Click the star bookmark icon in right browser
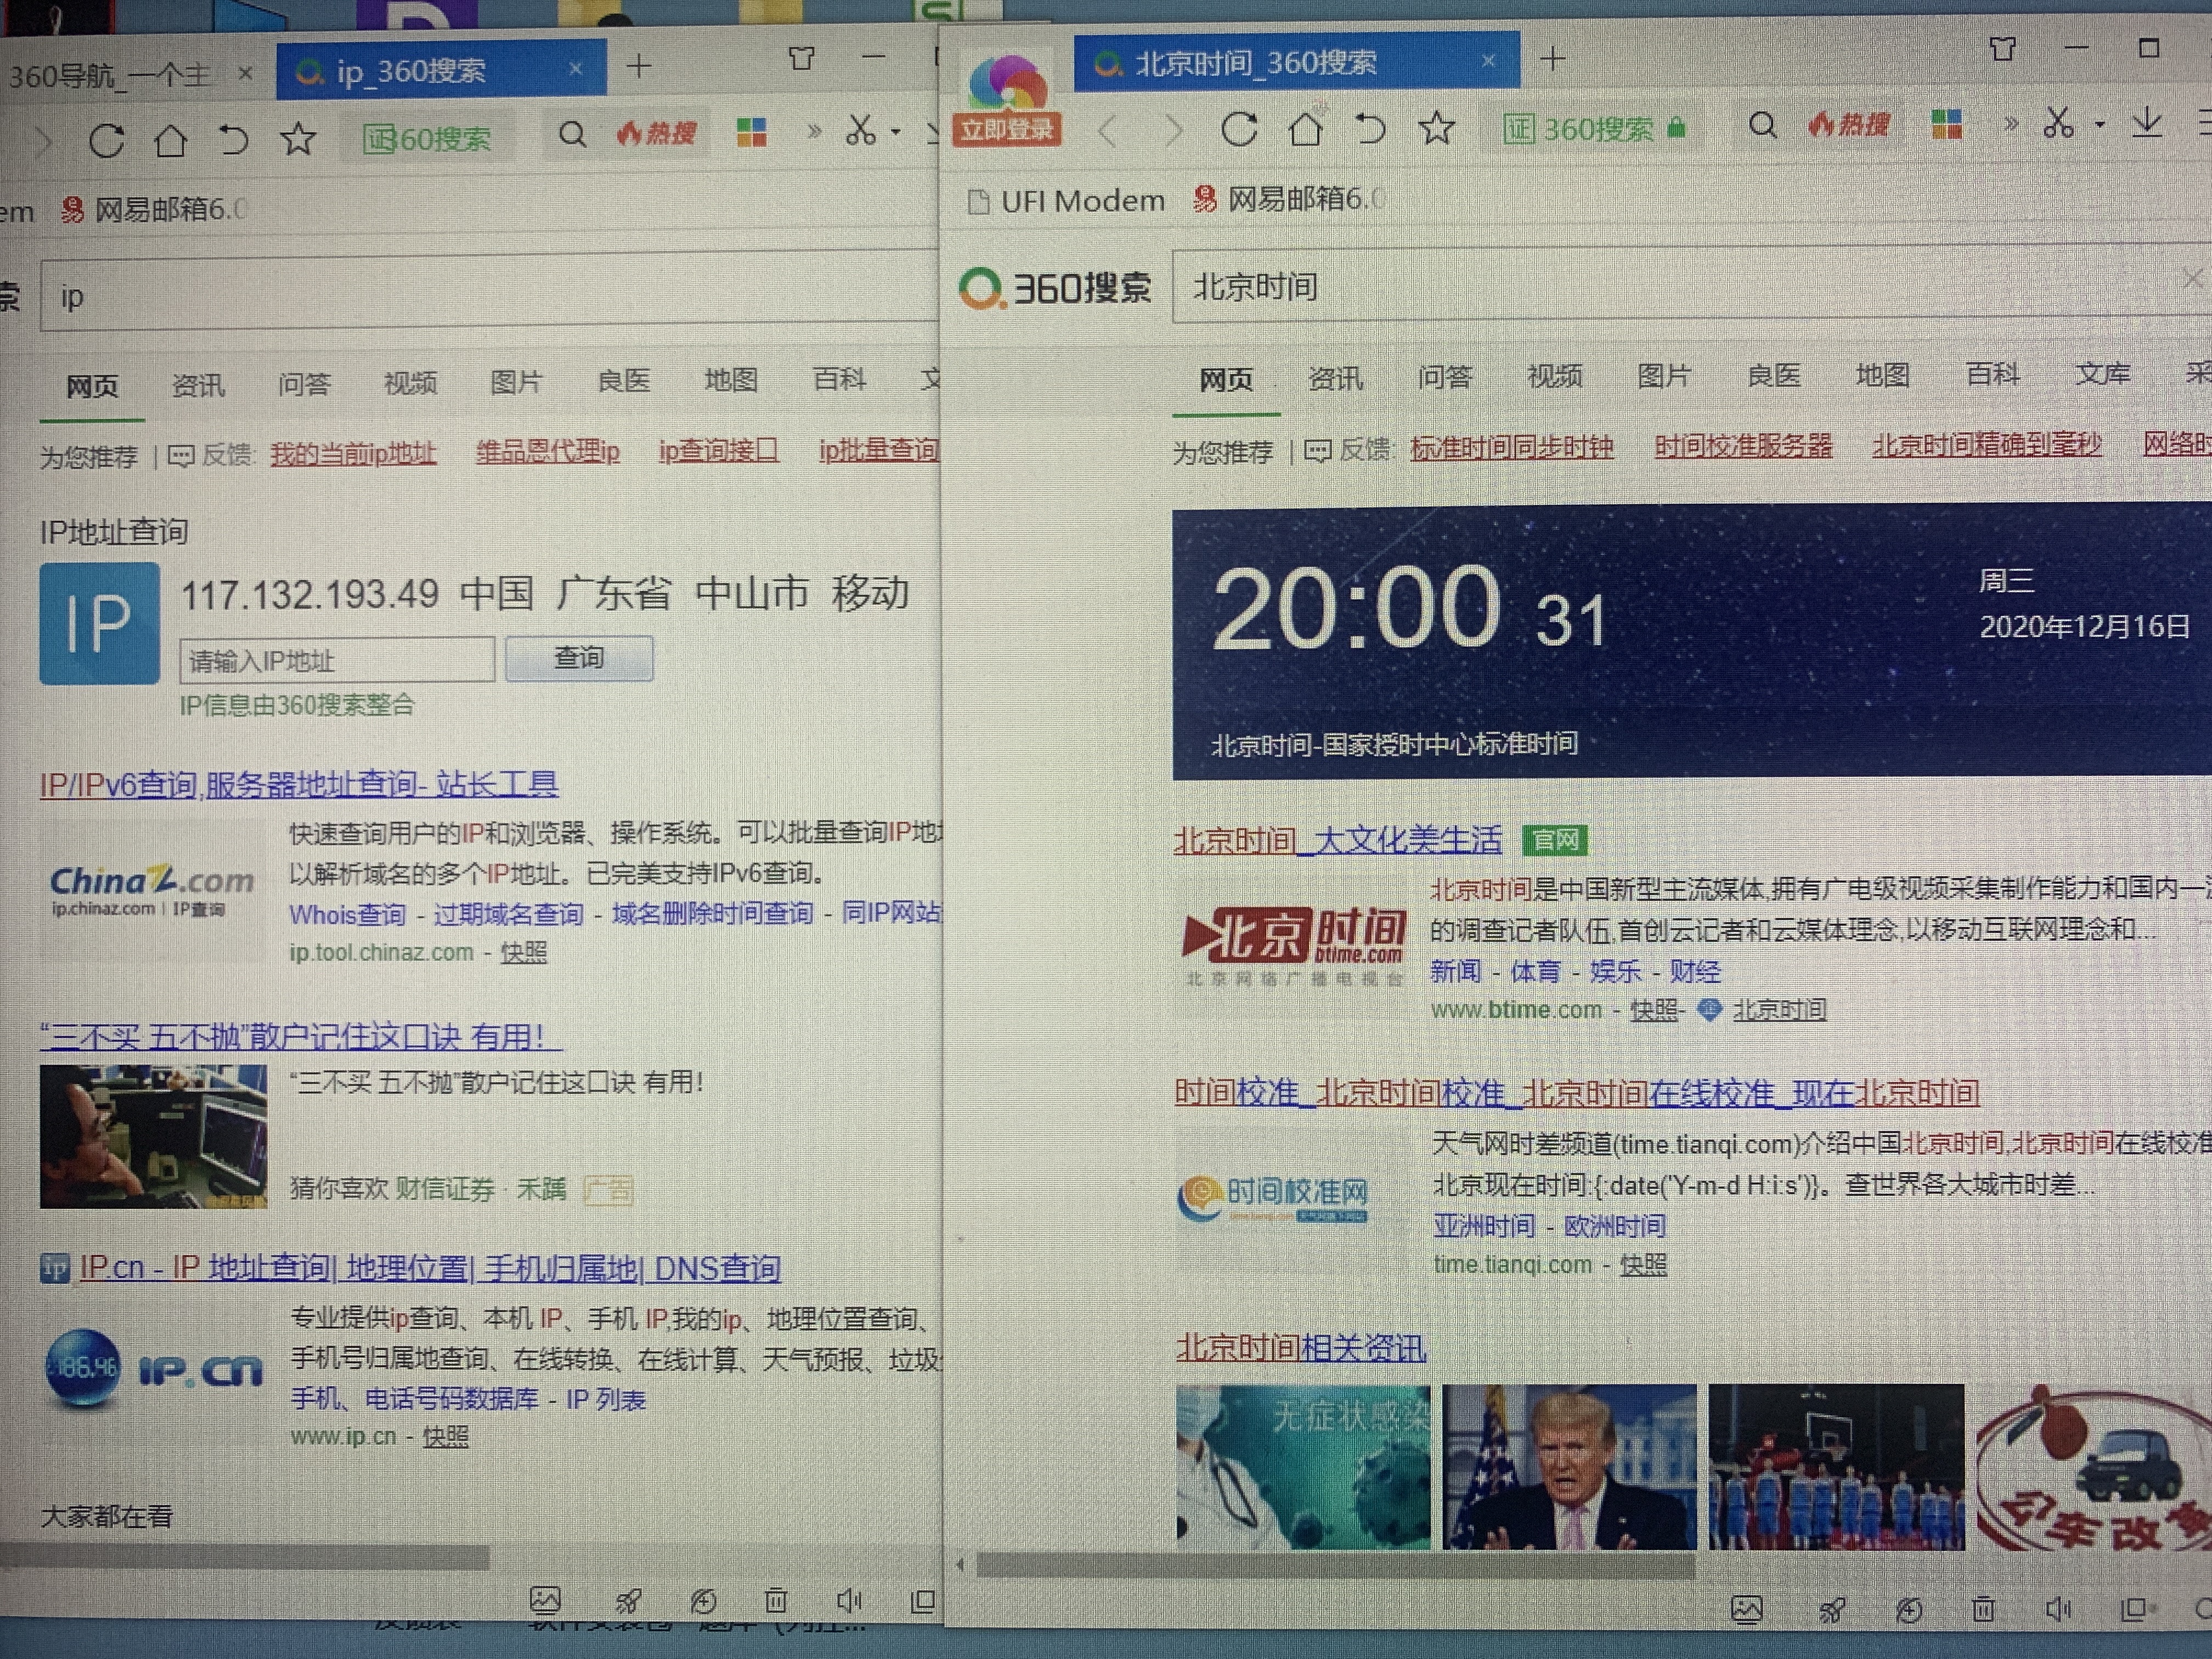The height and width of the screenshot is (1659, 2212). click(x=1437, y=128)
